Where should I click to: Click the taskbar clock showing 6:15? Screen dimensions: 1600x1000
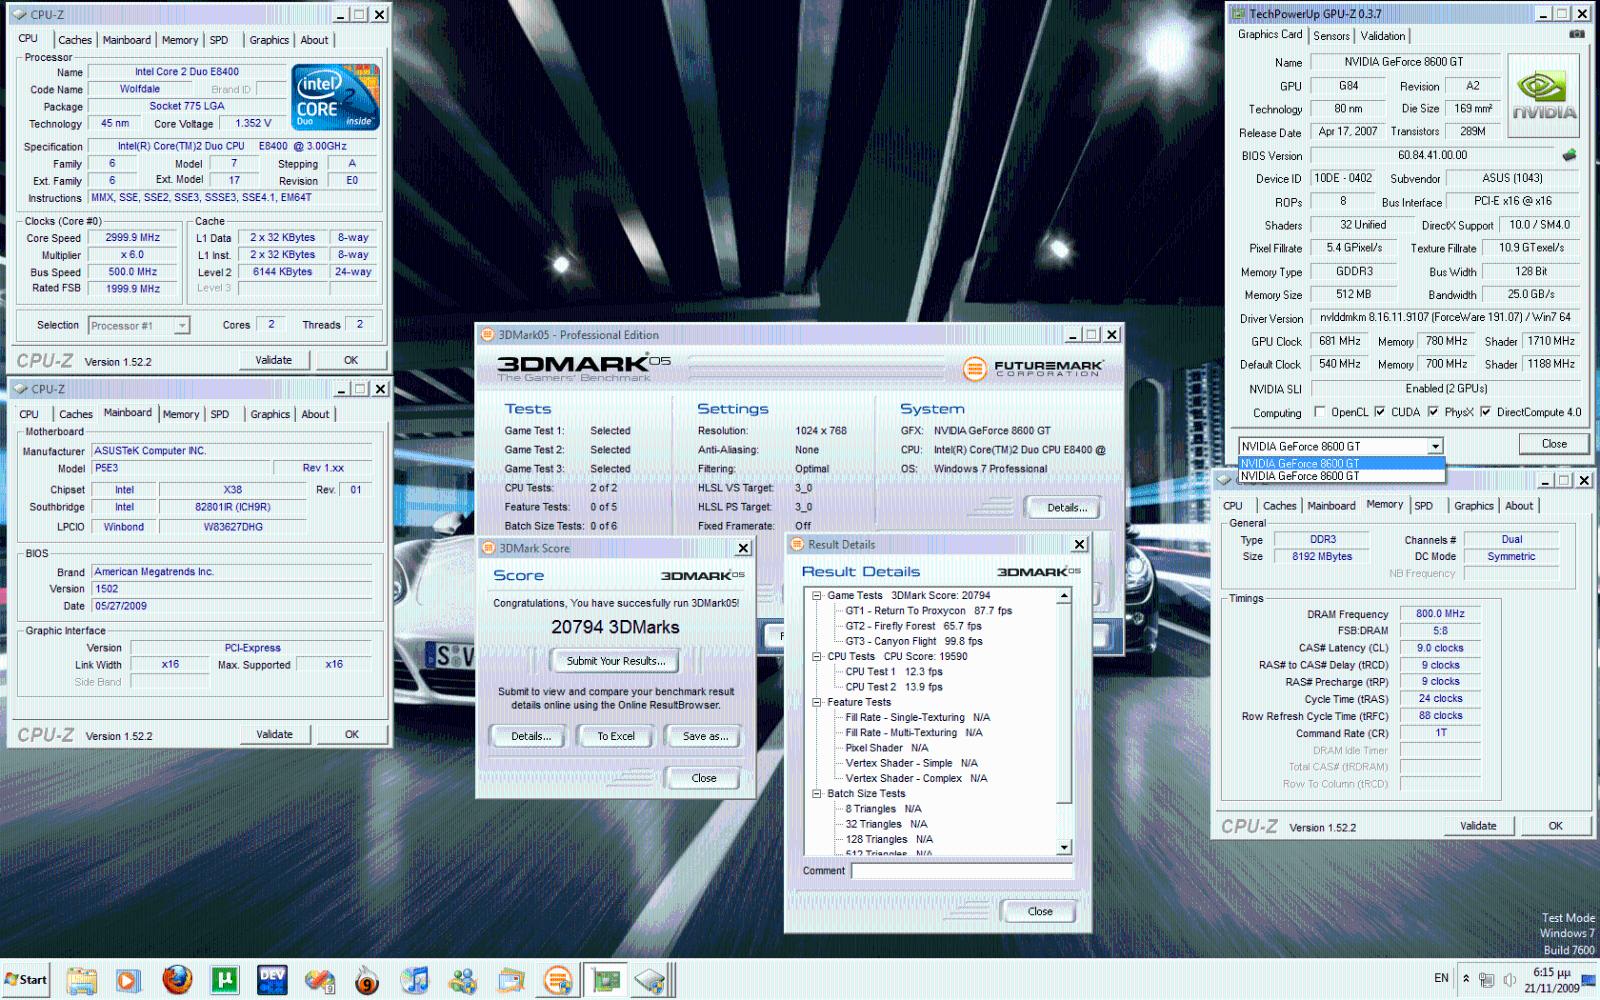click(x=1552, y=980)
